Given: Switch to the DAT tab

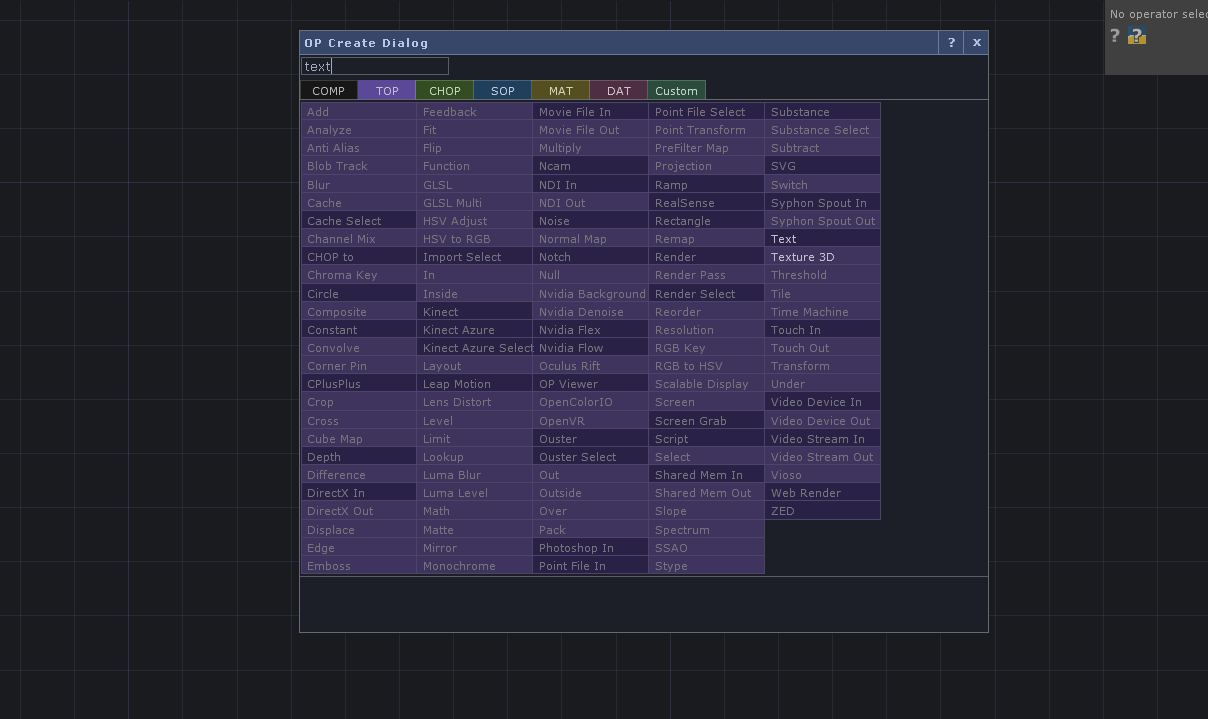Looking at the screenshot, I should [x=619, y=90].
